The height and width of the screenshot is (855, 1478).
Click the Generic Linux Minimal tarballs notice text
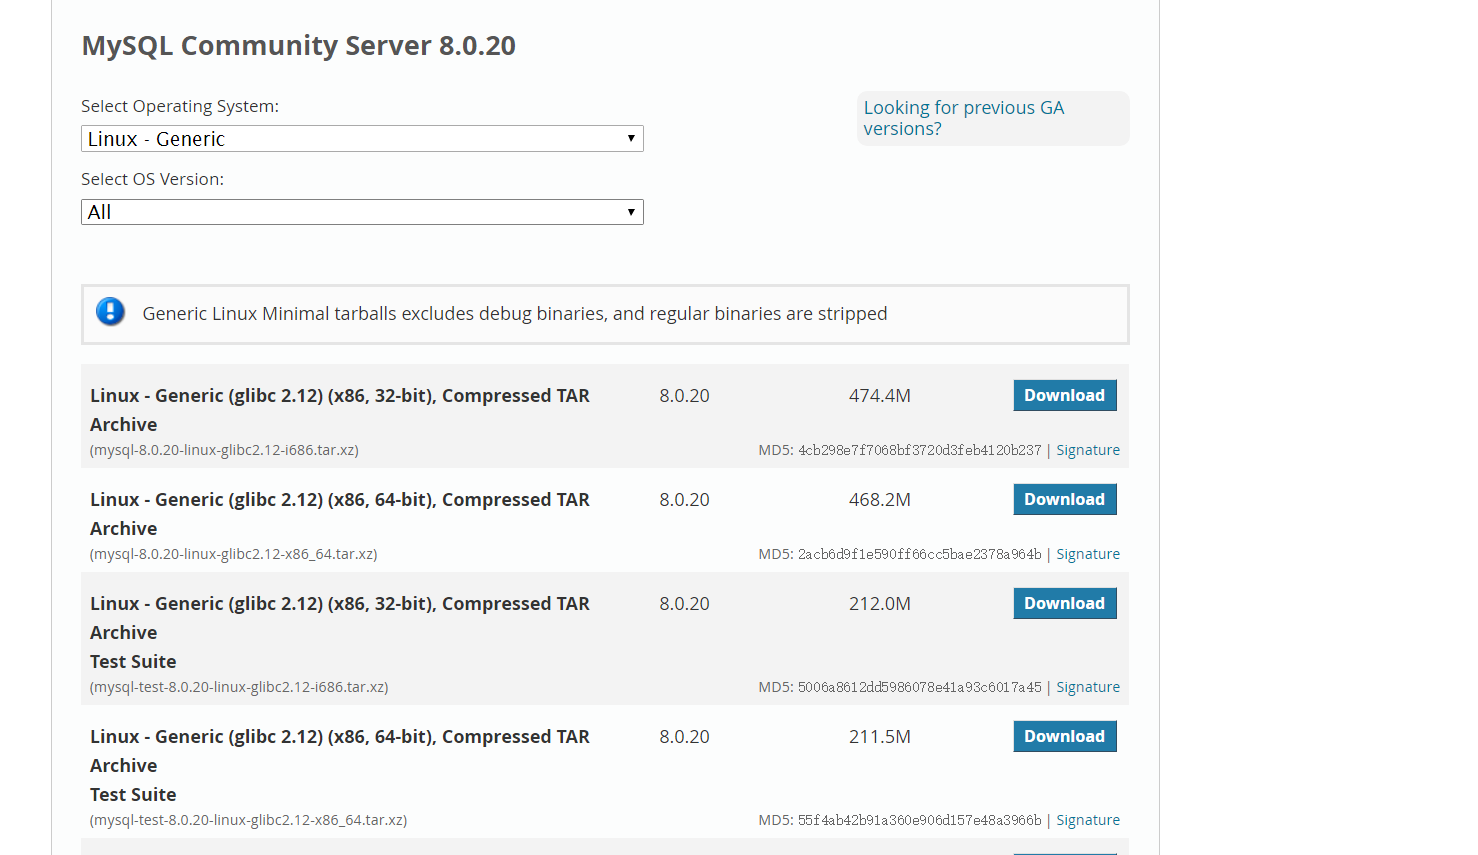tap(515, 314)
